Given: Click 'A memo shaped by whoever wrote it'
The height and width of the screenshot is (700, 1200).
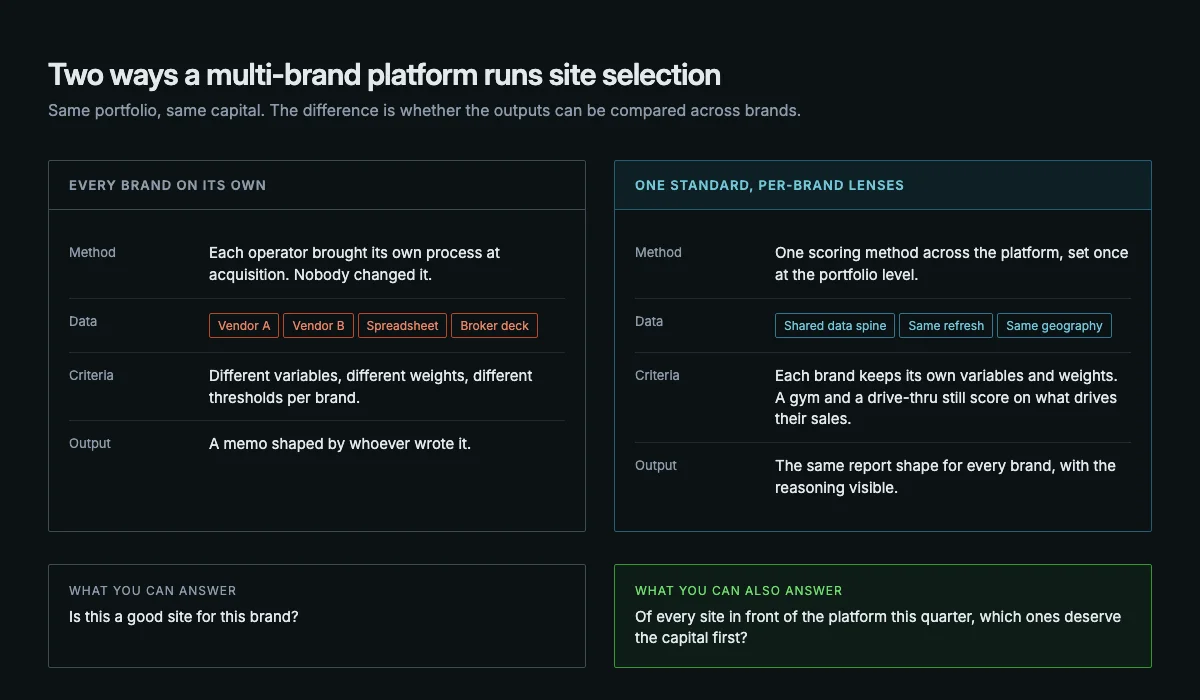Looking at the screenshot, I should tap(340, 444).
